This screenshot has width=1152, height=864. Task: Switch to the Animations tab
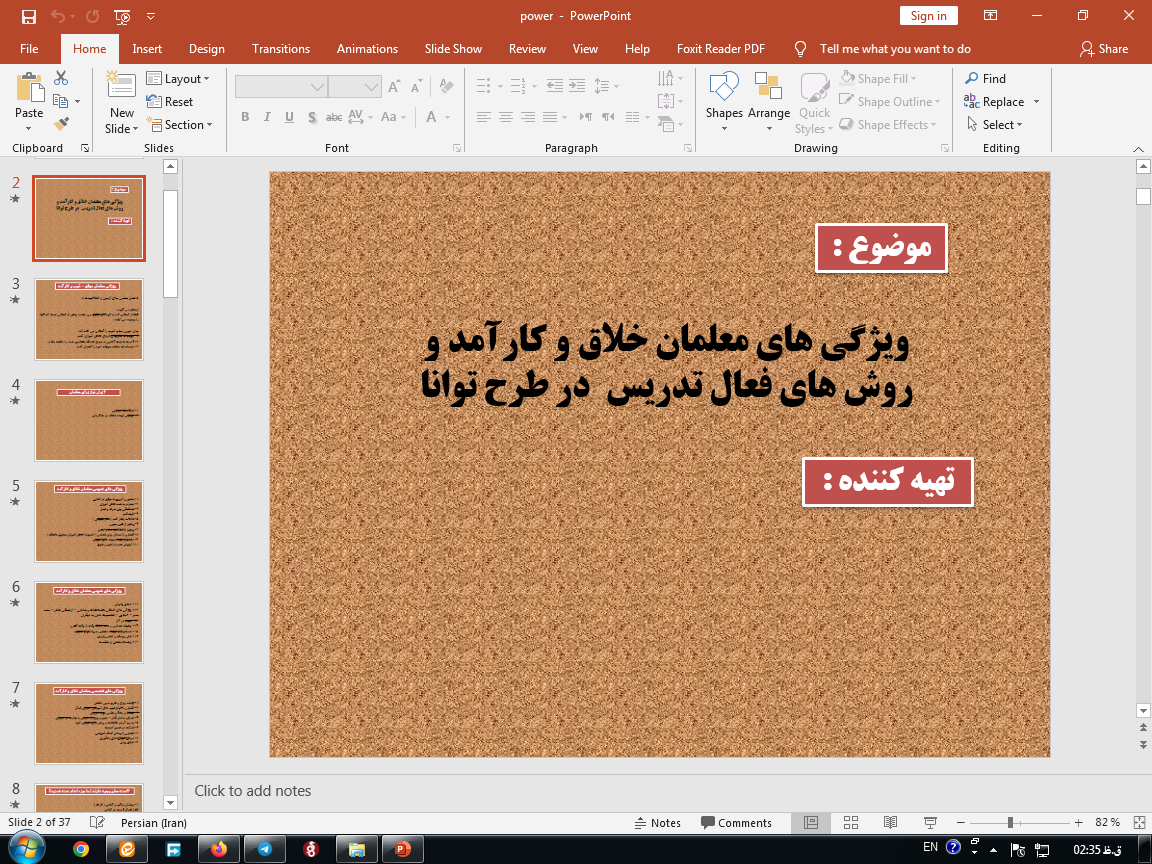pos(367,49)
